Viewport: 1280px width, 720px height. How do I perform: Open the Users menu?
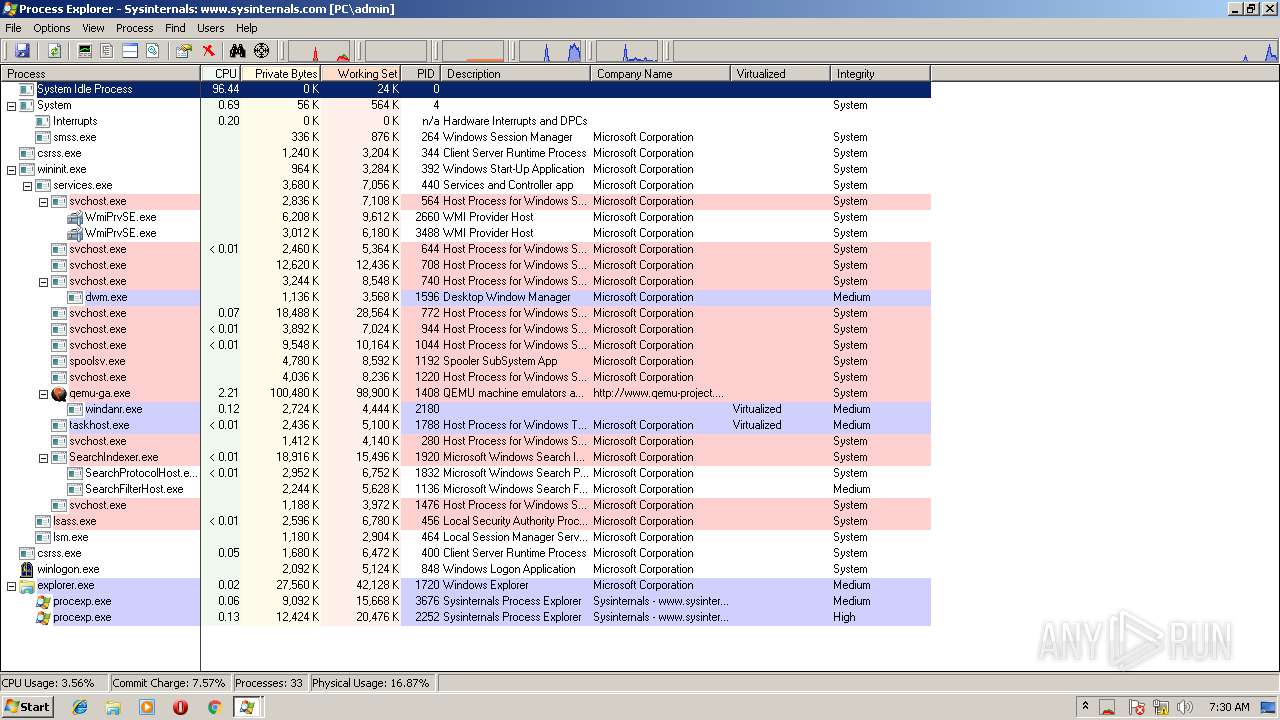[x=210, y=28]
